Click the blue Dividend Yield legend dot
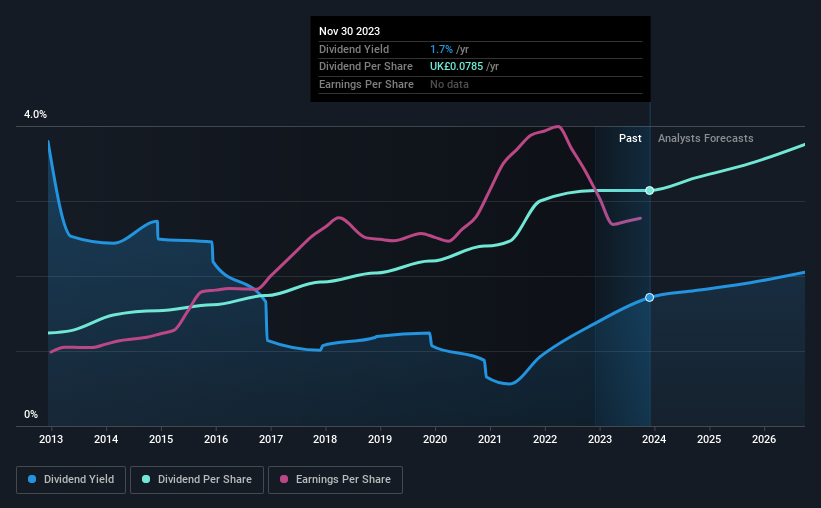 coord(32,479)
